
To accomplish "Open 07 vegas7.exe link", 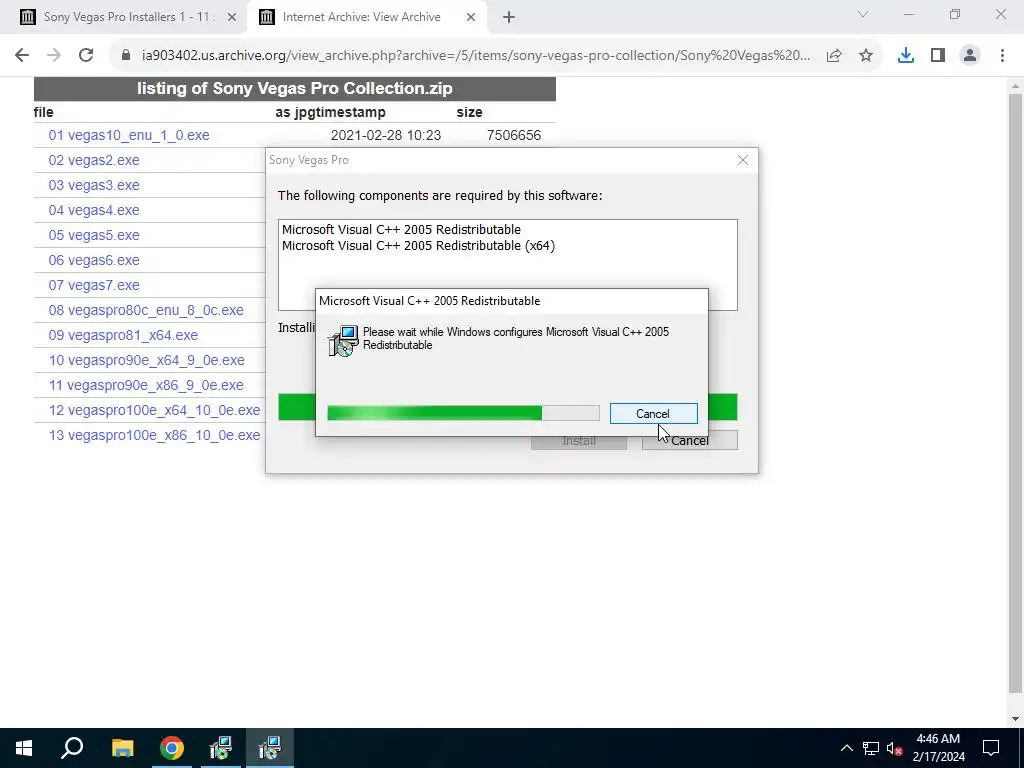I will pyautogui.click(x=93, y=285).
